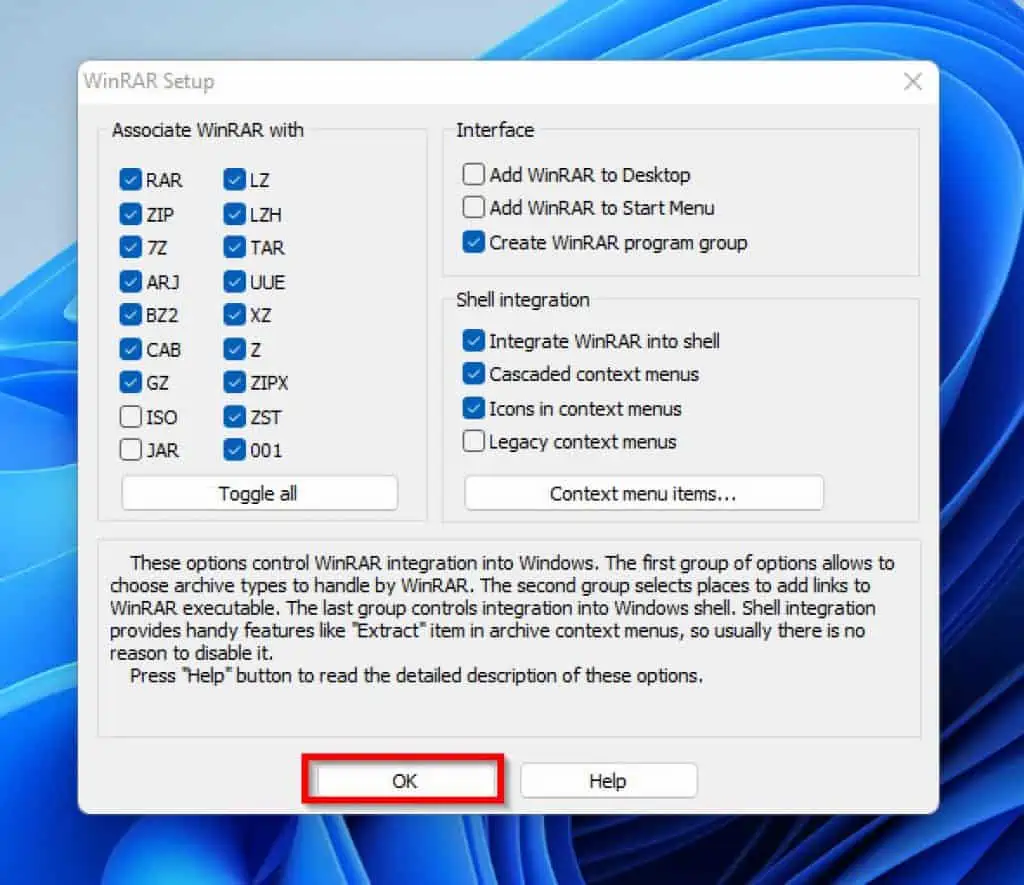Open the Help button
This screenshot has width=1024, height=885.
[x=608, y=780]
